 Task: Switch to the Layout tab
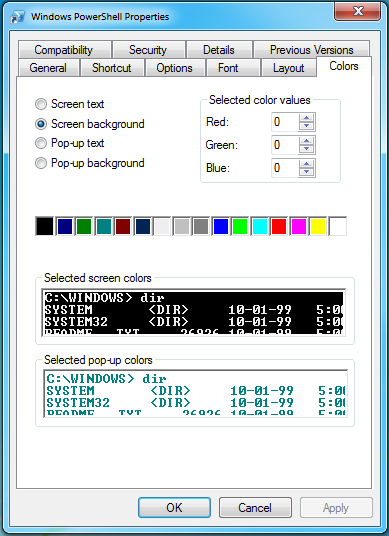pos(289,68)
